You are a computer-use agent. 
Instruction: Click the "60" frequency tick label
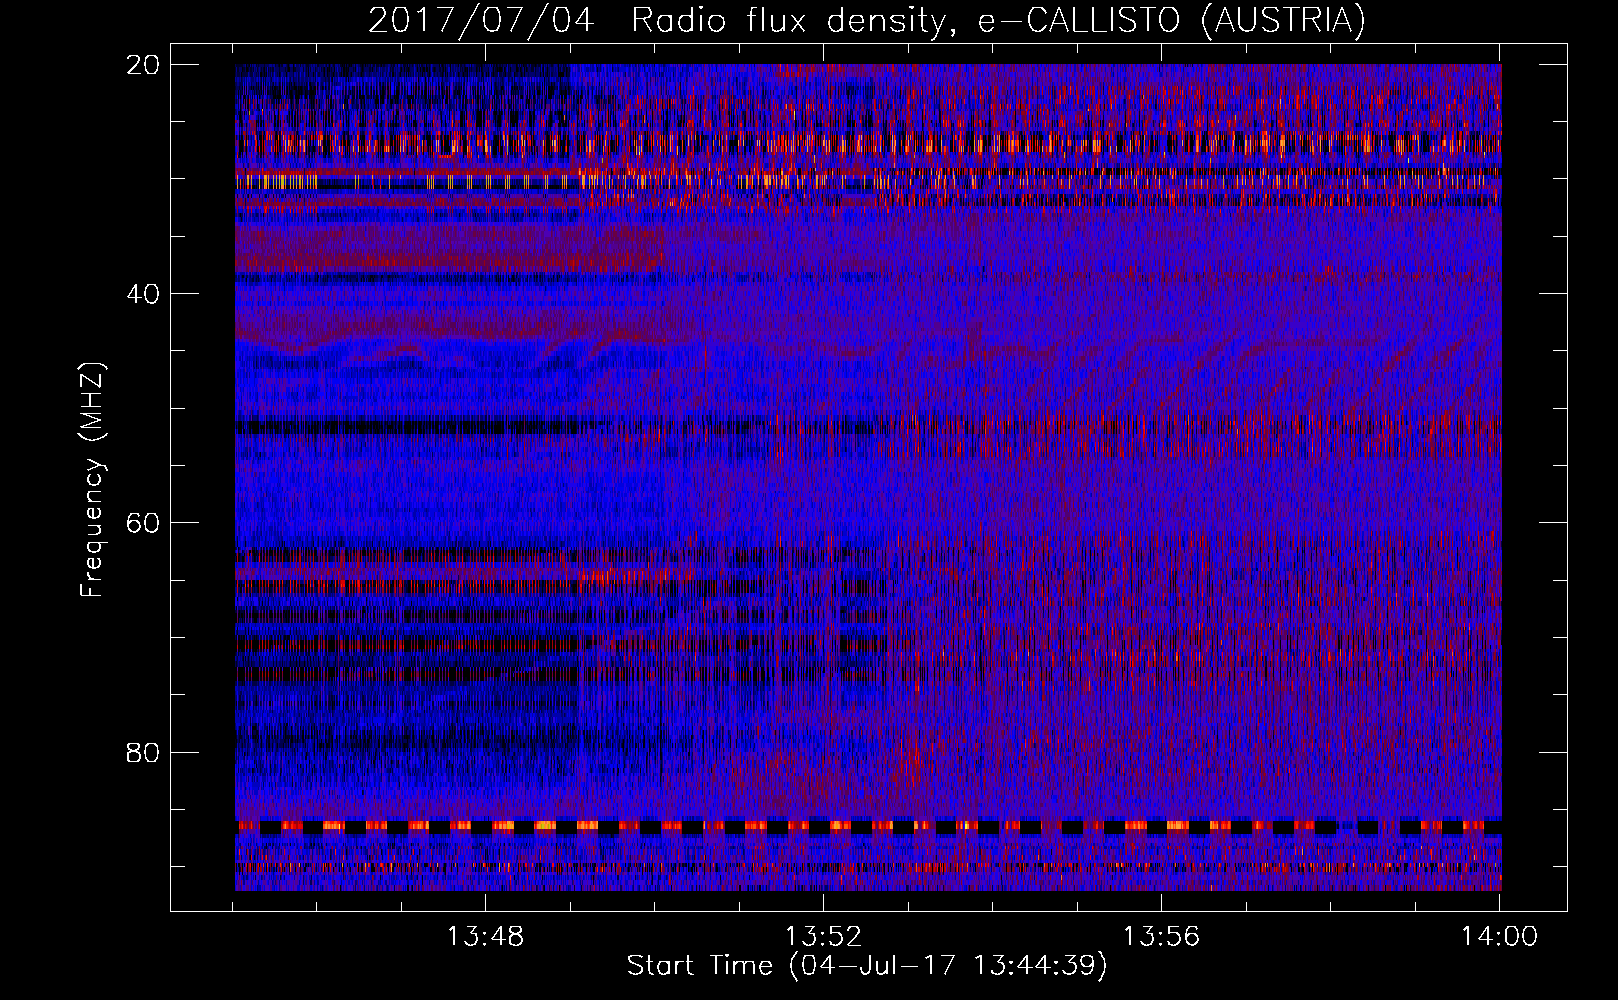pyautogui.click(x=143, y=522)
